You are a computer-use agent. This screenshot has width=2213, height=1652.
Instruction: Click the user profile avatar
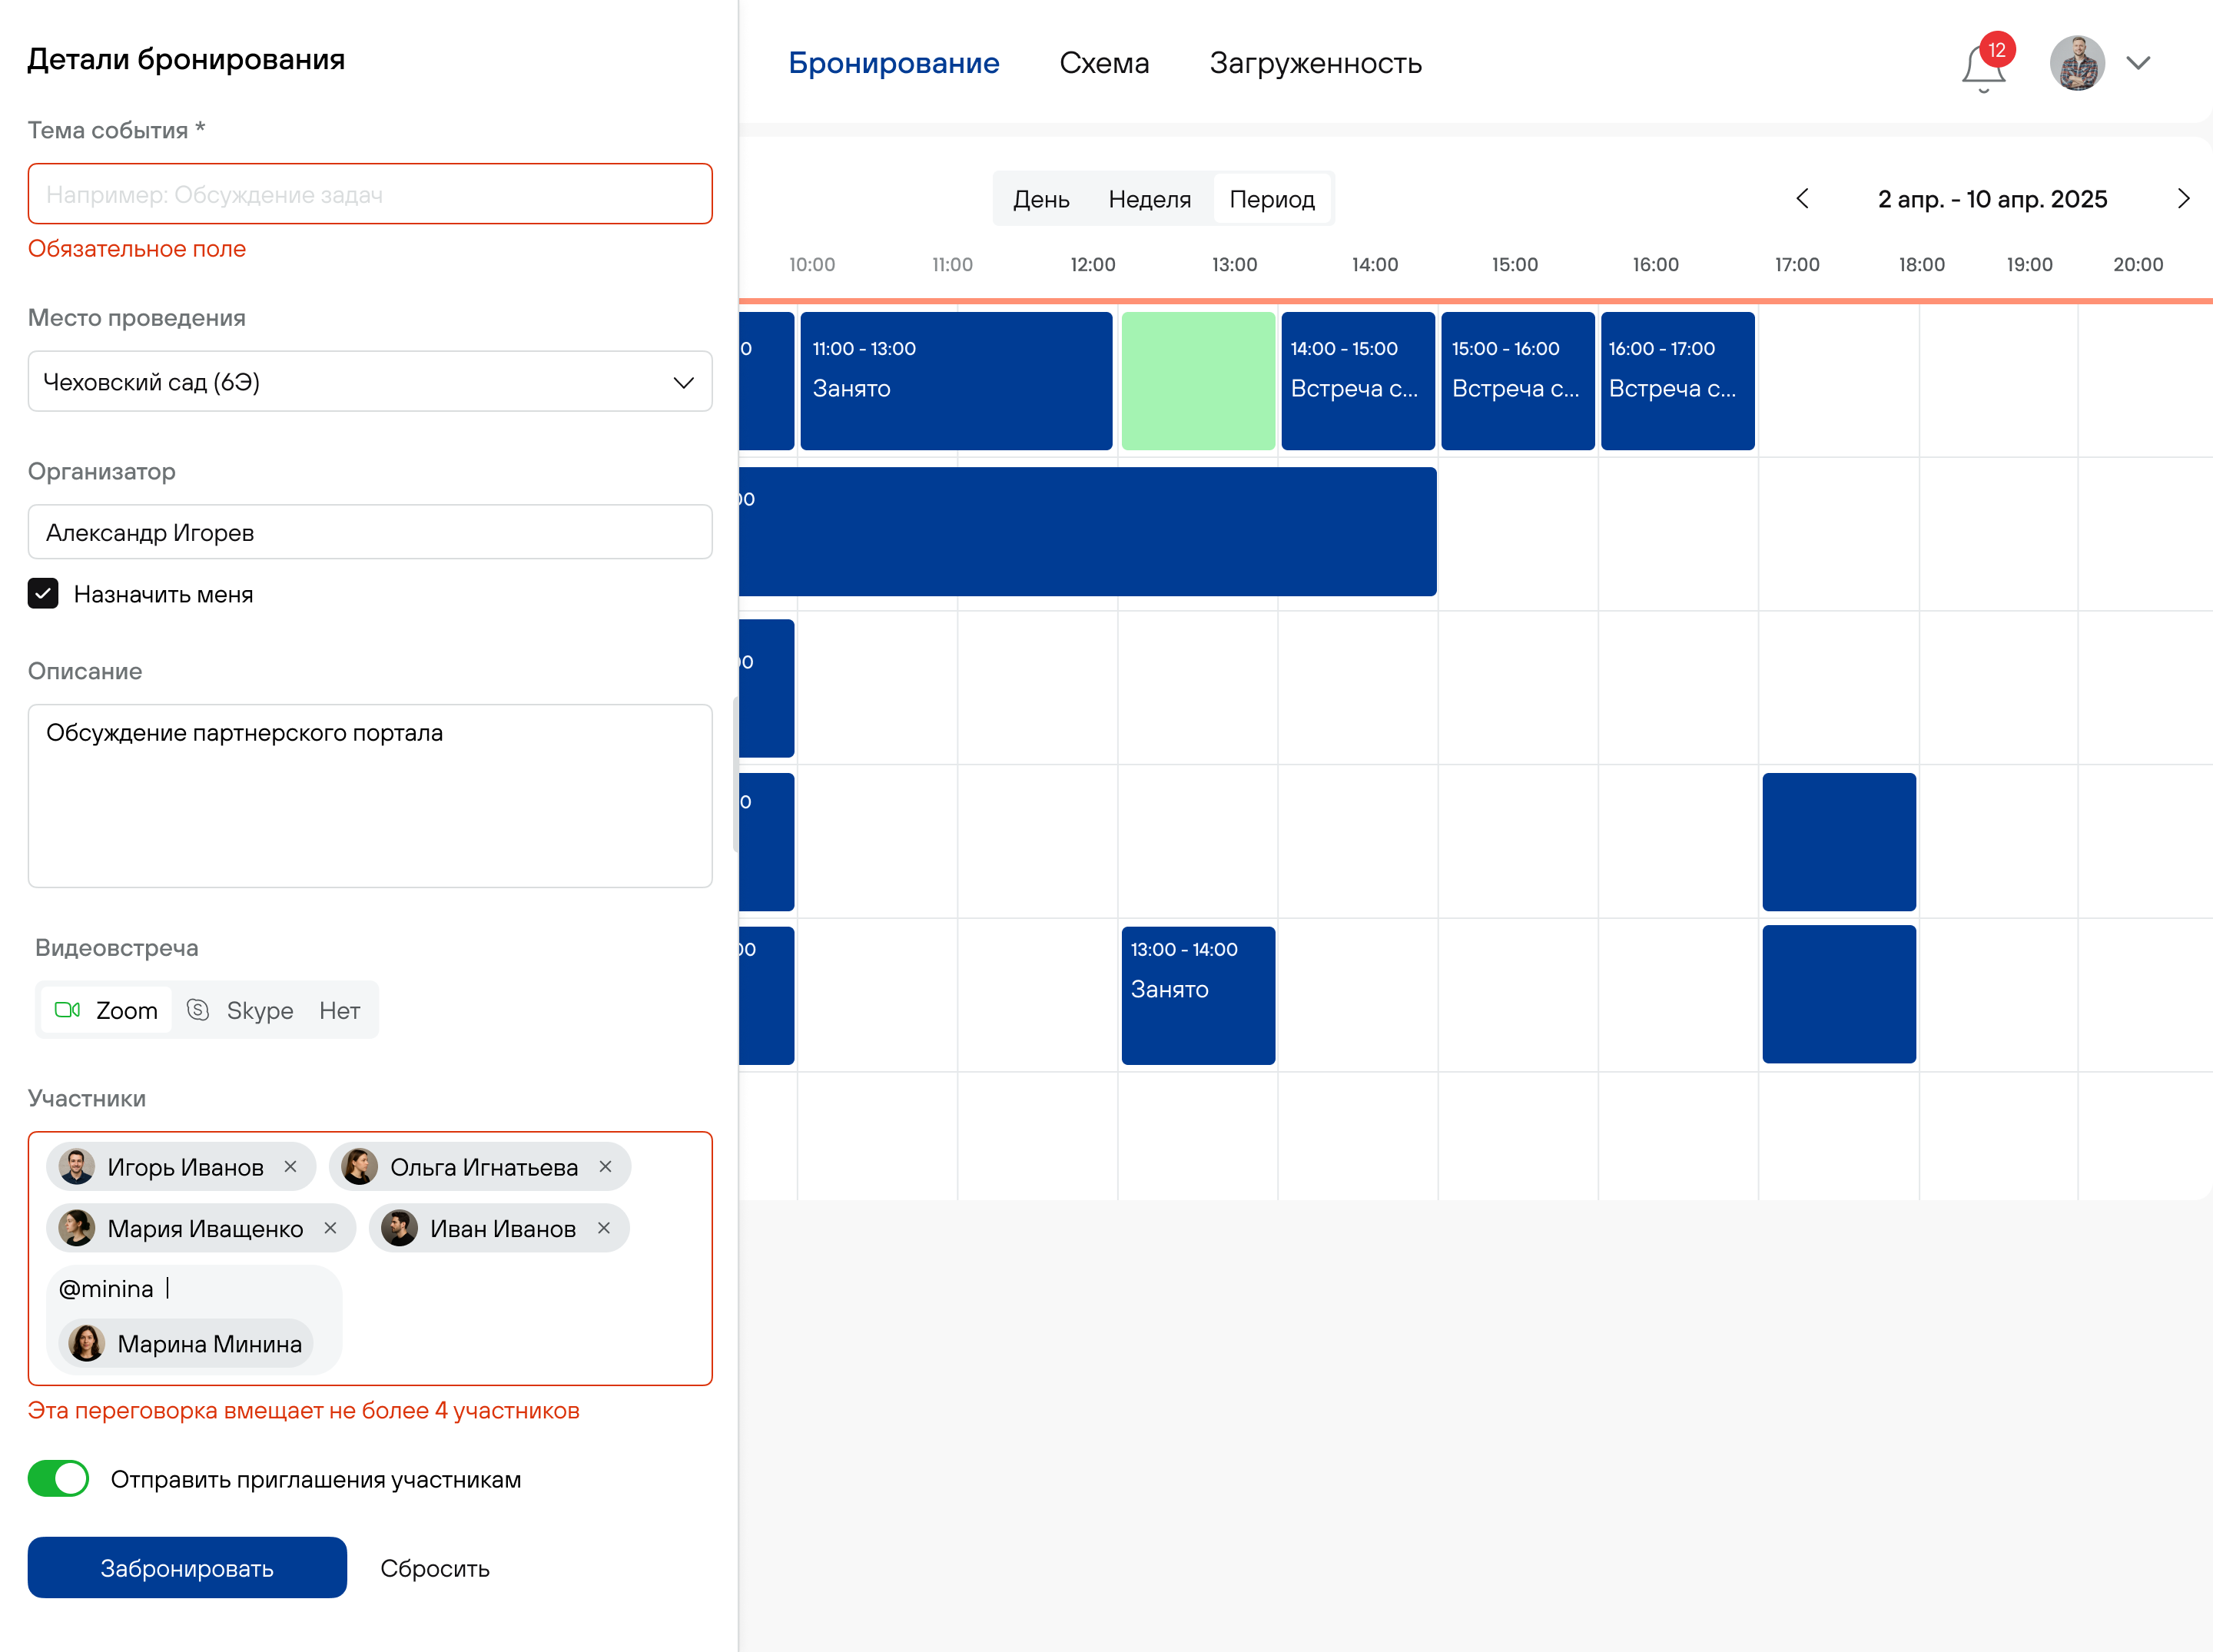point(2076,64)
